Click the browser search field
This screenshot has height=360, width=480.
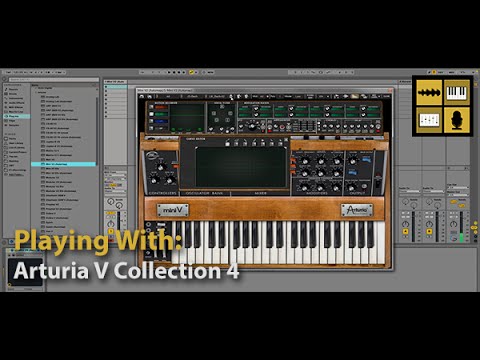(54, 80)
